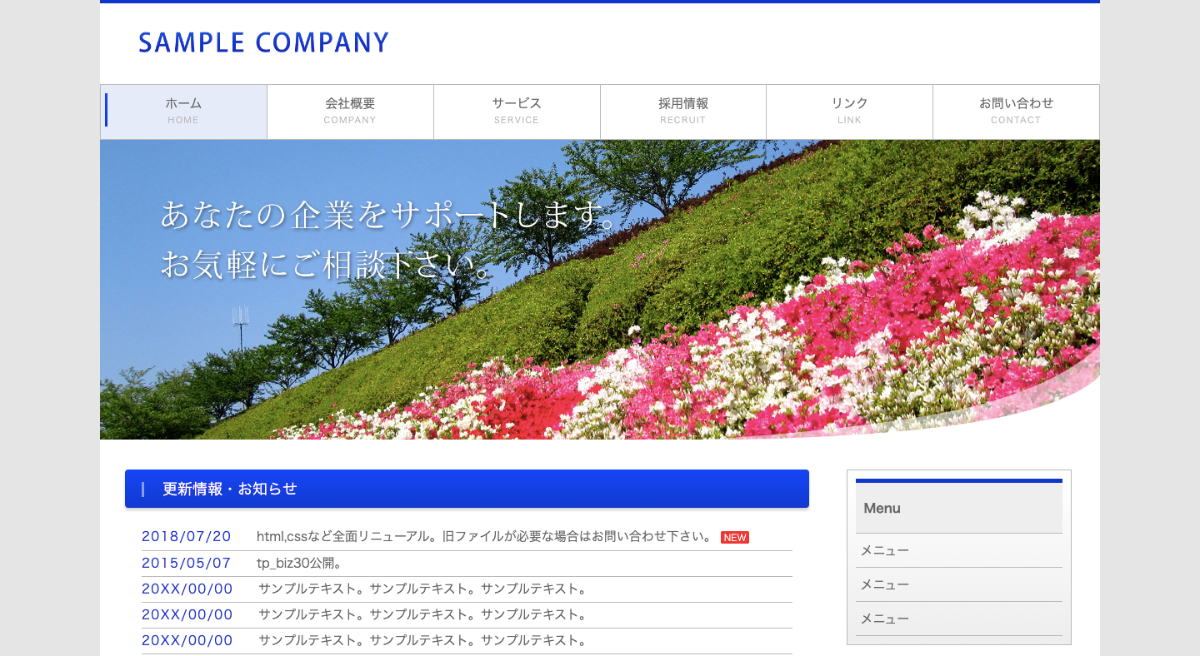Open the html,css renewal news entry
1200x656 pixels.
(484, 537)
